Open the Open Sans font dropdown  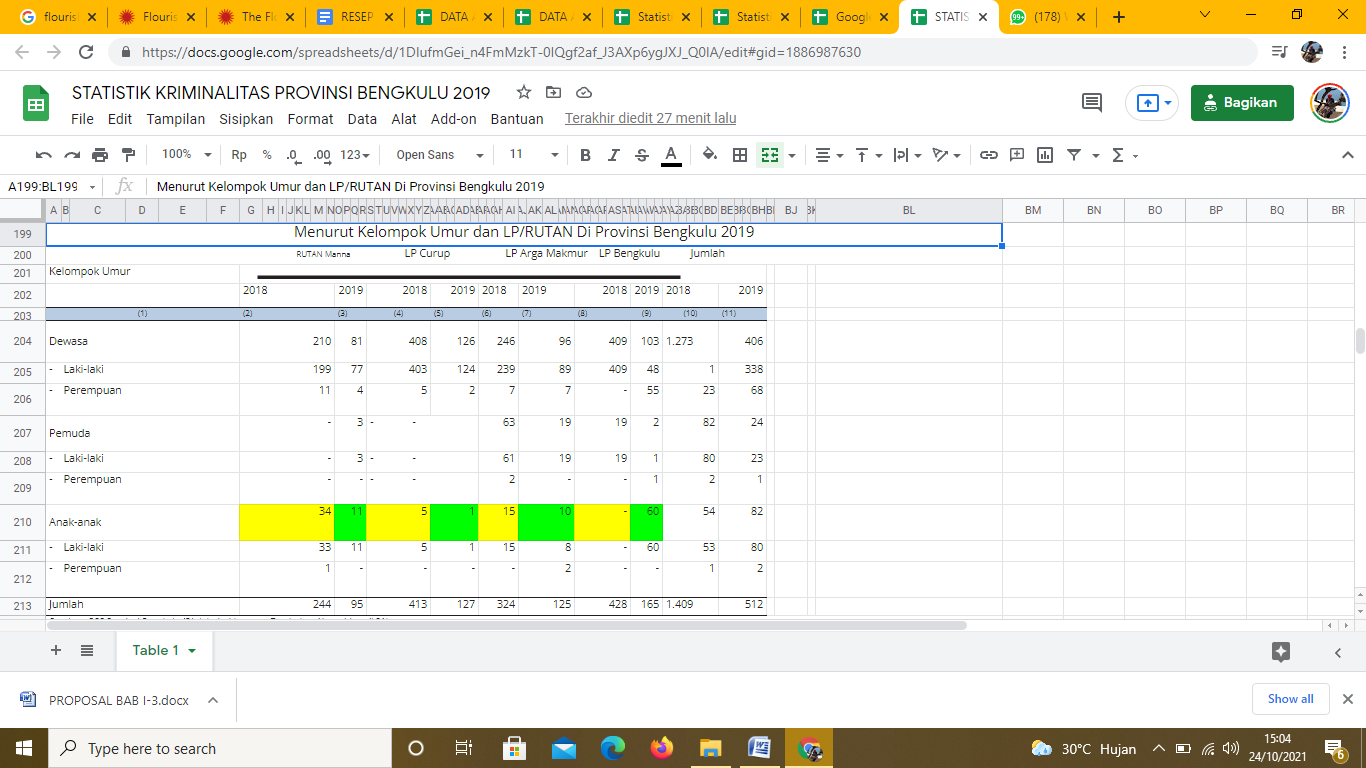pyautogui.click(x=439, y=155)
